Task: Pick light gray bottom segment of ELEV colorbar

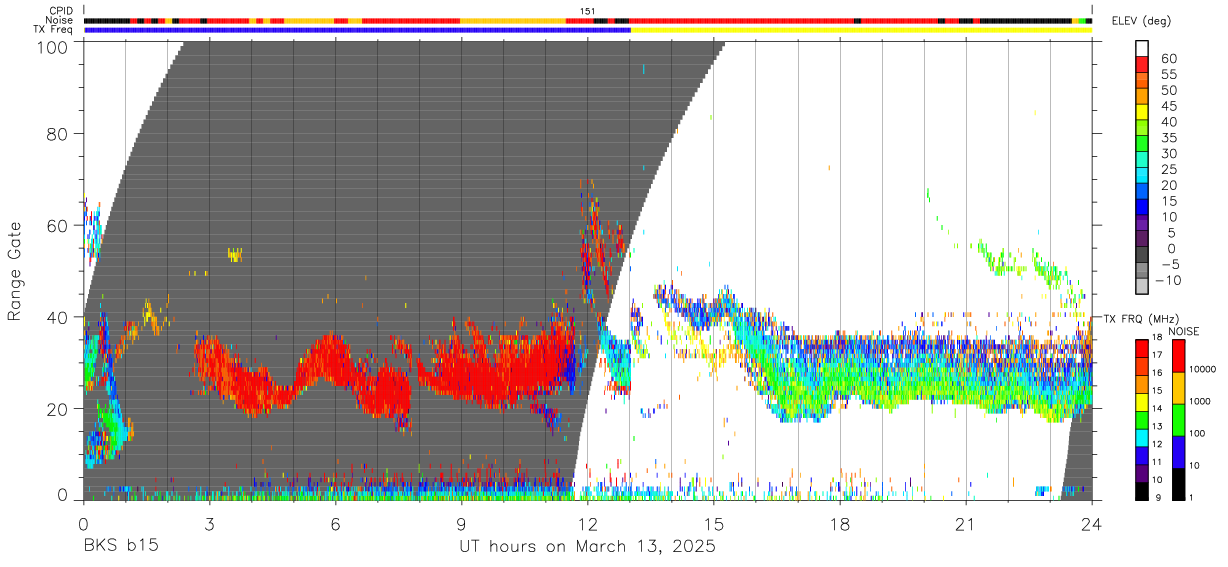Action: (1142, 287)
